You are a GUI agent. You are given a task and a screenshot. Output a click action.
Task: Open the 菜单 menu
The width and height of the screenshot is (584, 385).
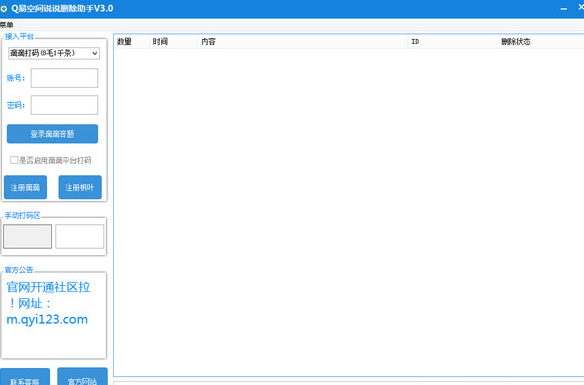(7, 25)
